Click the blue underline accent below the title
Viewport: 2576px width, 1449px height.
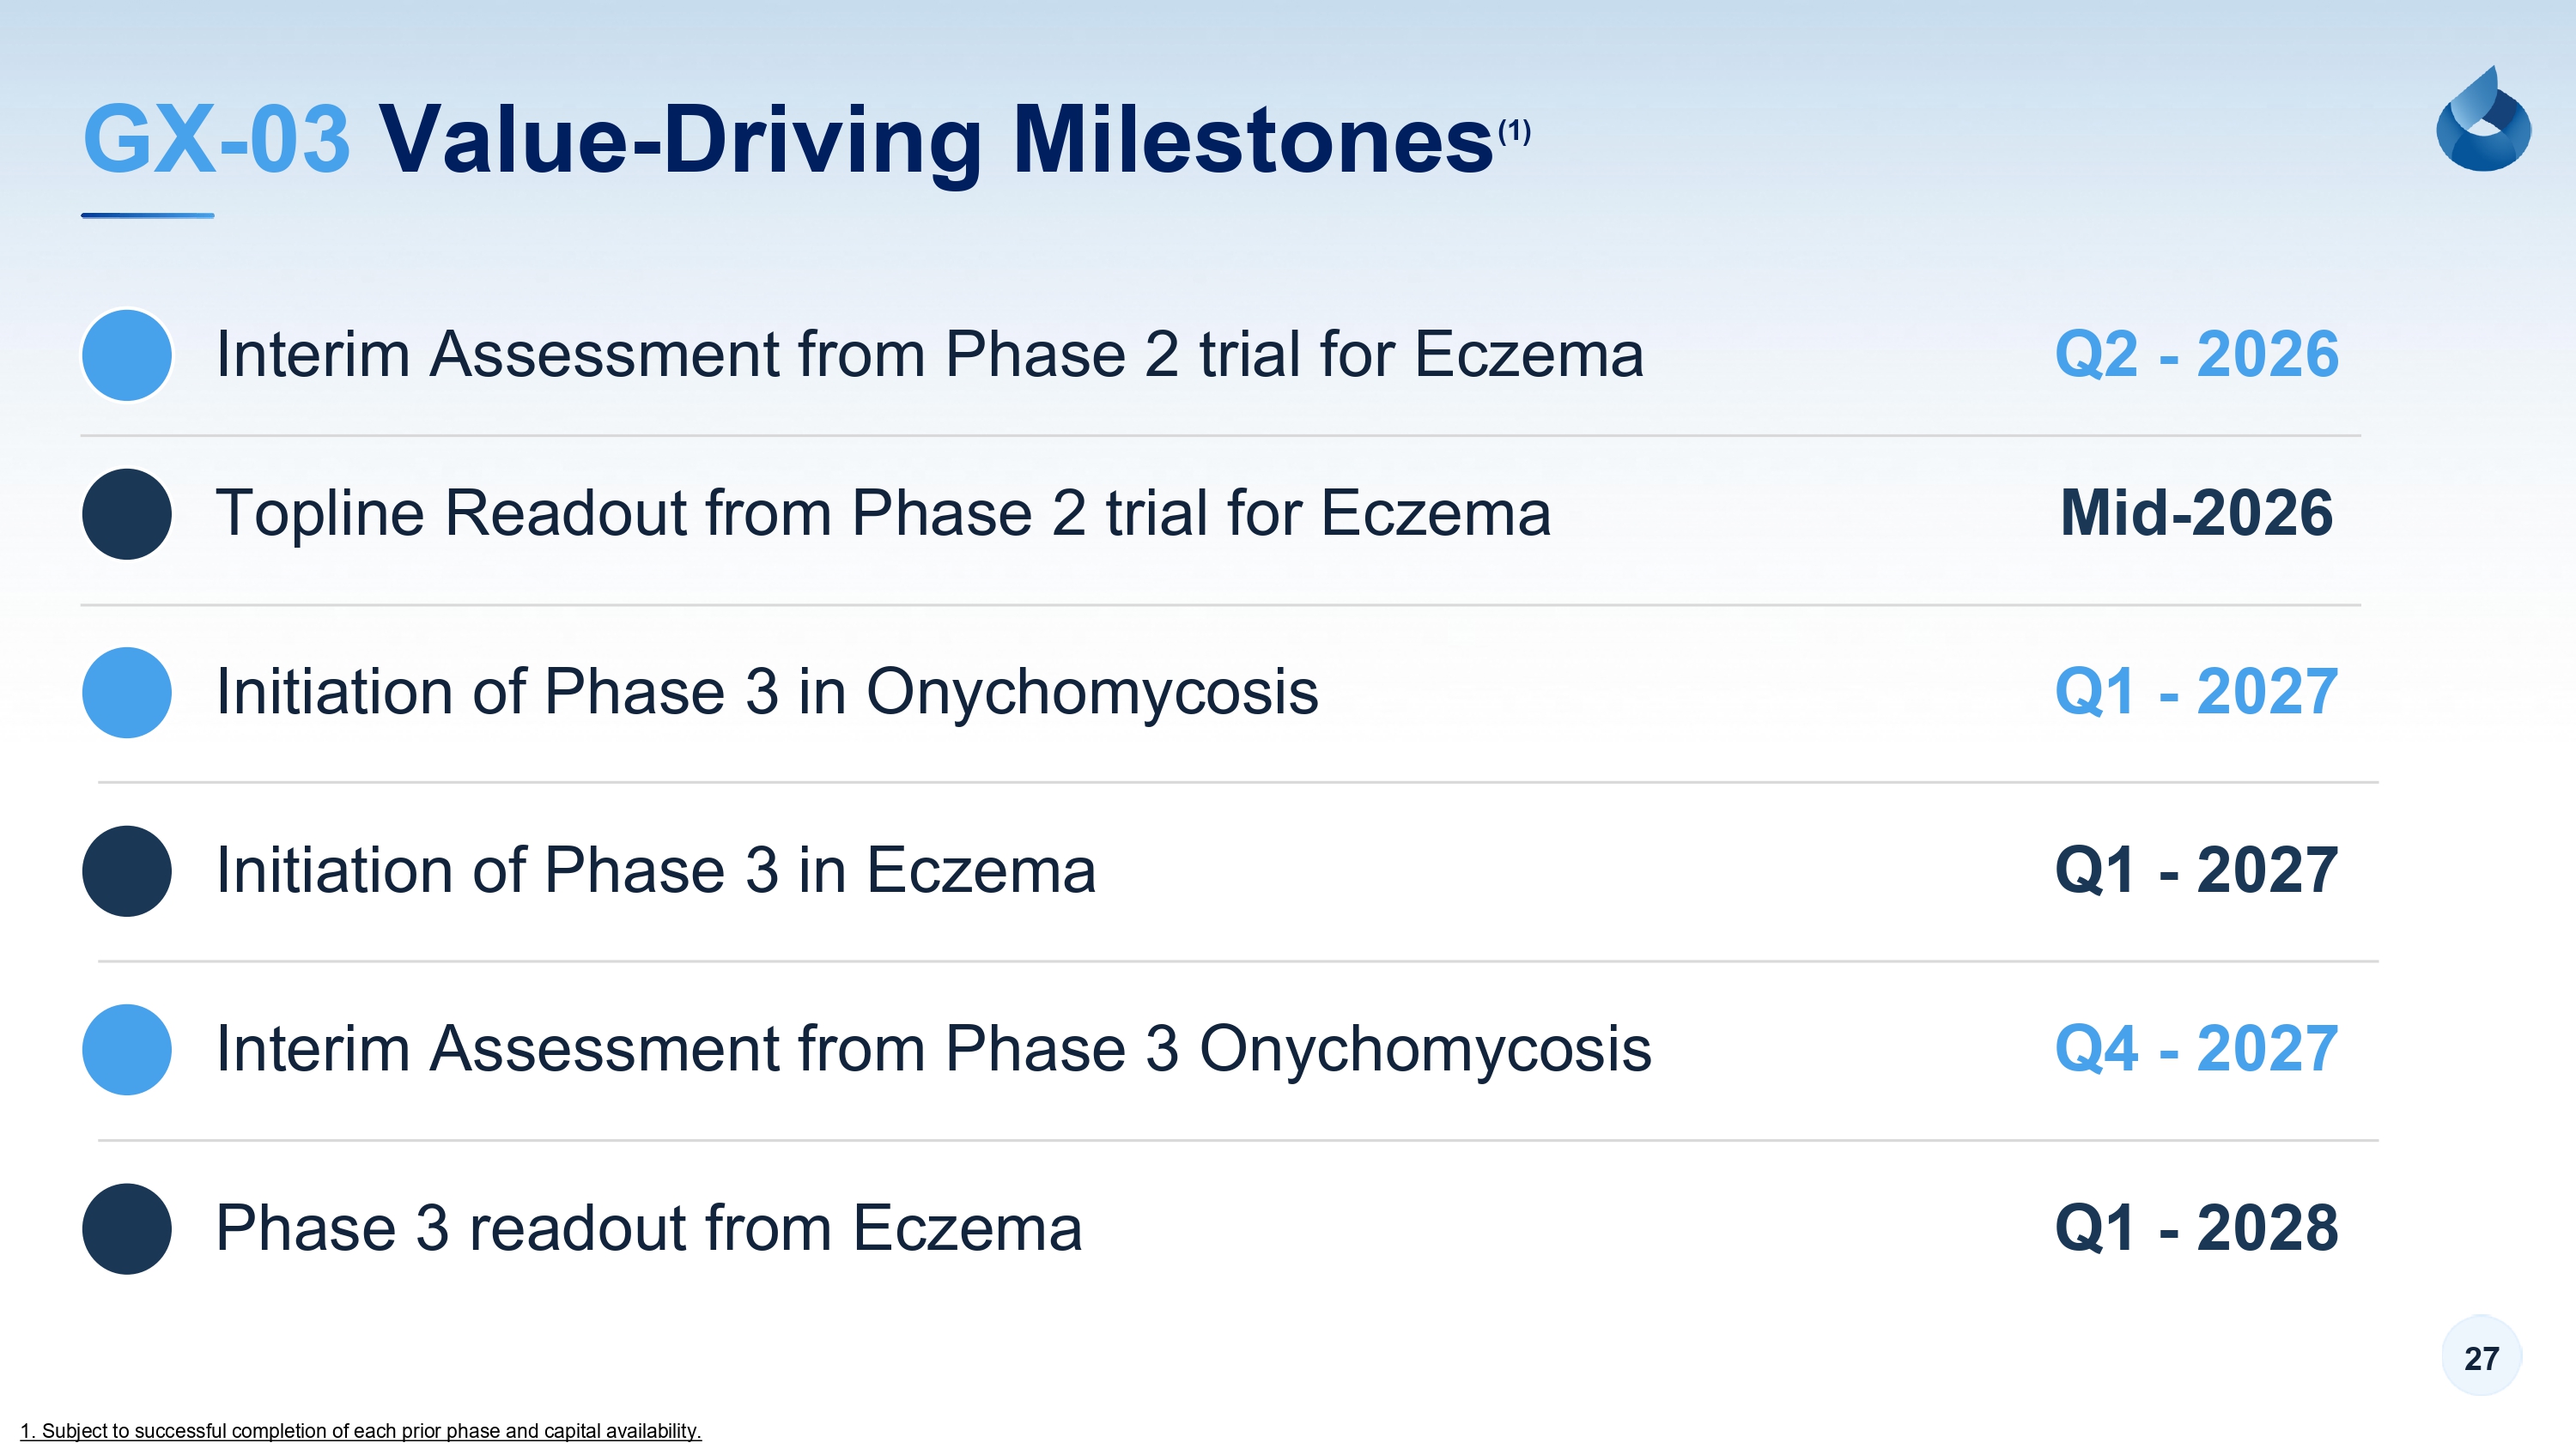148,215
